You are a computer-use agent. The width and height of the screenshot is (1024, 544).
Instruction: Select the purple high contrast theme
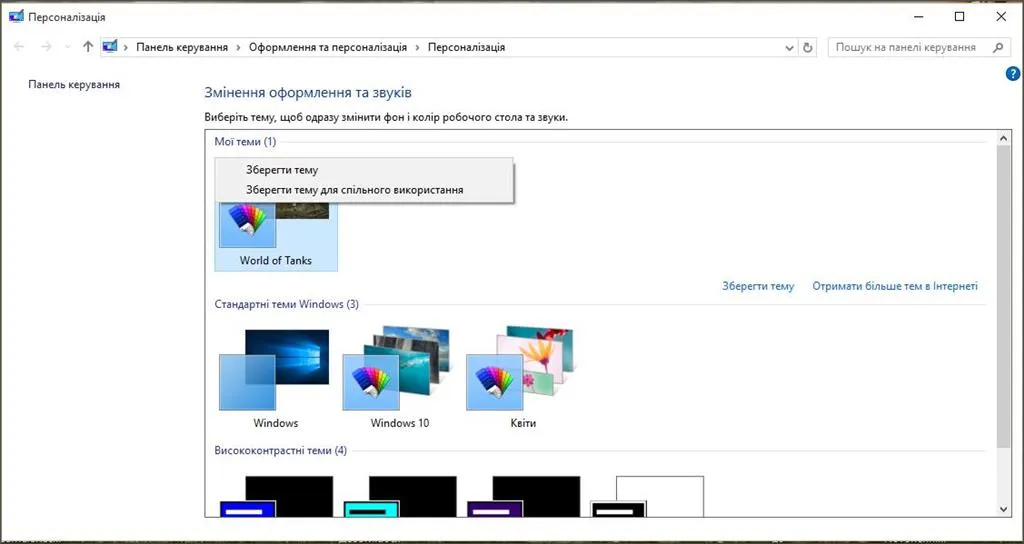[523, 496]
